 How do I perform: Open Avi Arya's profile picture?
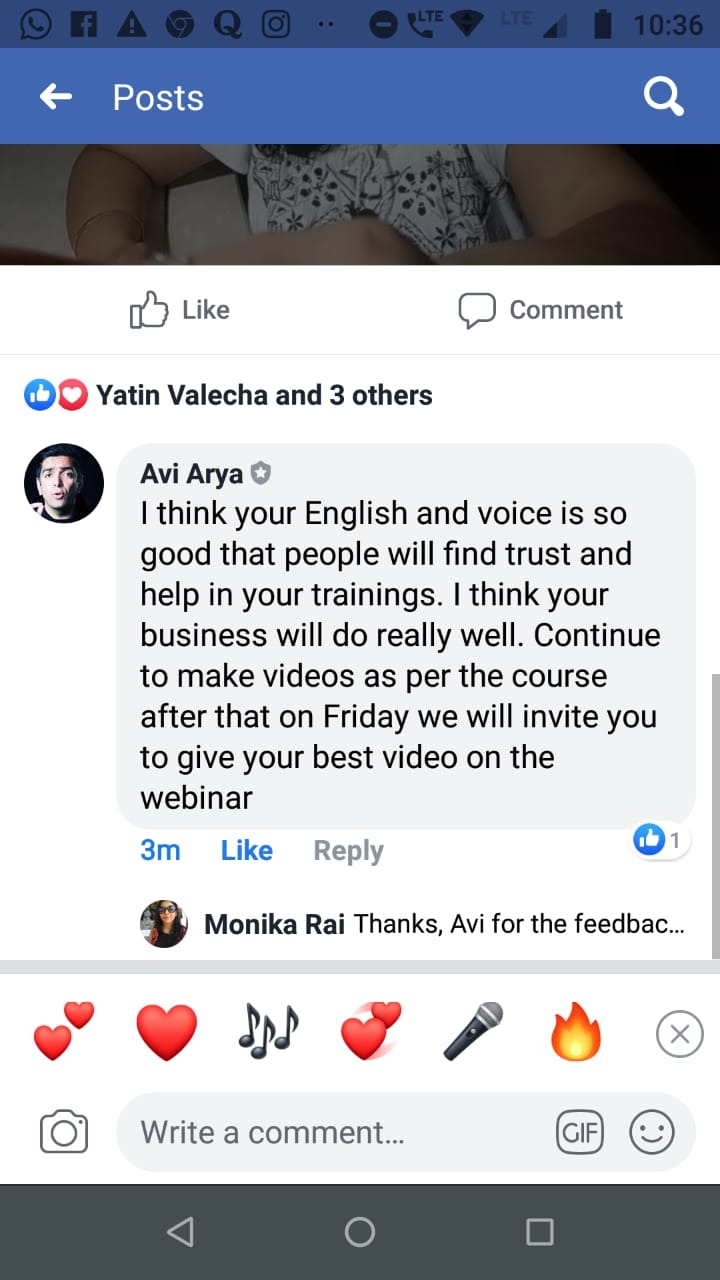(x=64, y=484)
